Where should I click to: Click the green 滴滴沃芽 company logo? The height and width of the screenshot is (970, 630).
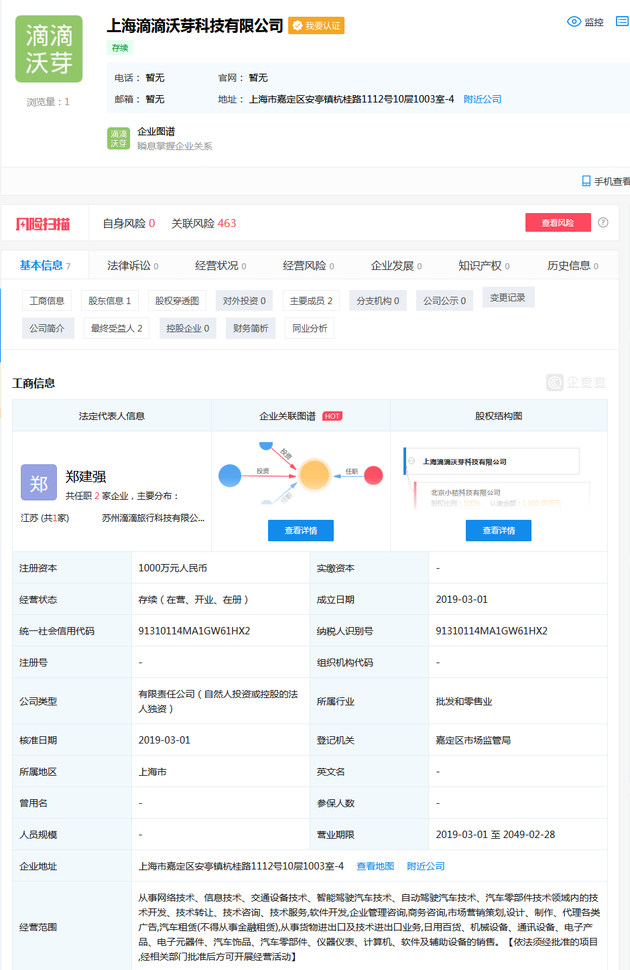click(x=49, y=49)
